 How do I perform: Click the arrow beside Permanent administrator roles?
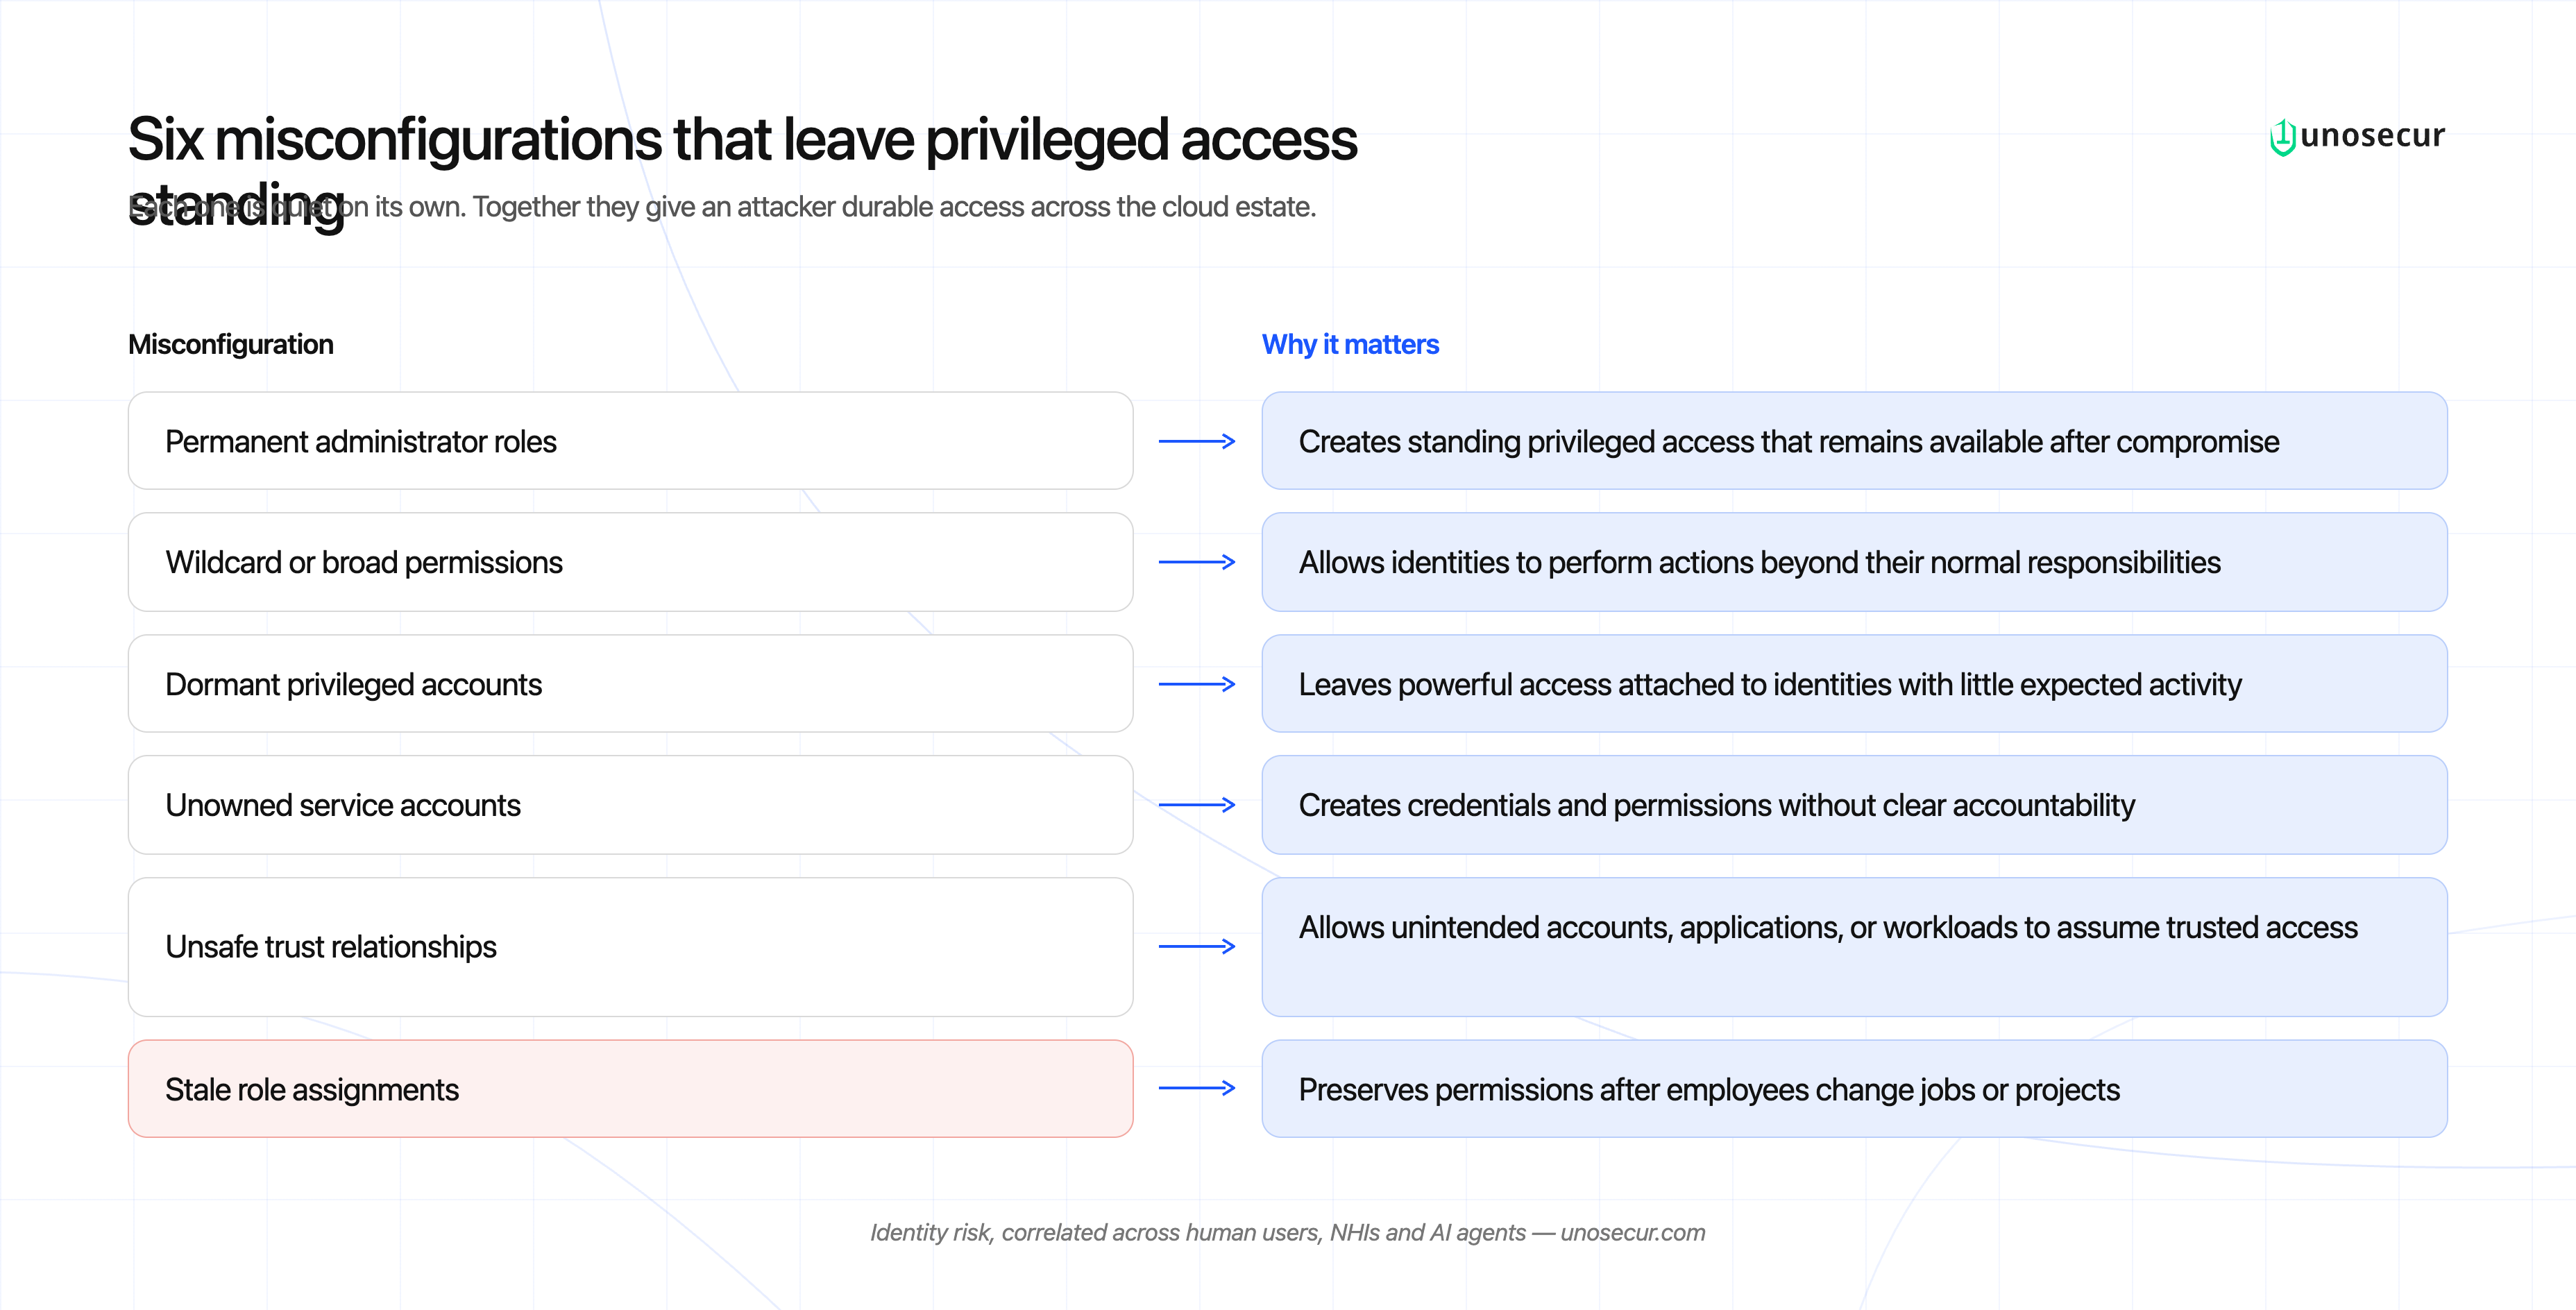pos(1197,441)
